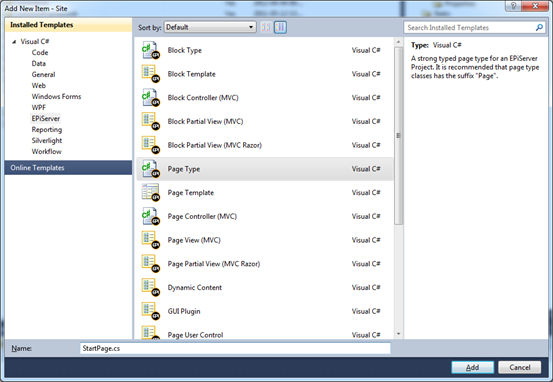This screenshot has height=382, width=553.
Task: Click the template list scrollbar thumb
Action: tap(399, 136)
